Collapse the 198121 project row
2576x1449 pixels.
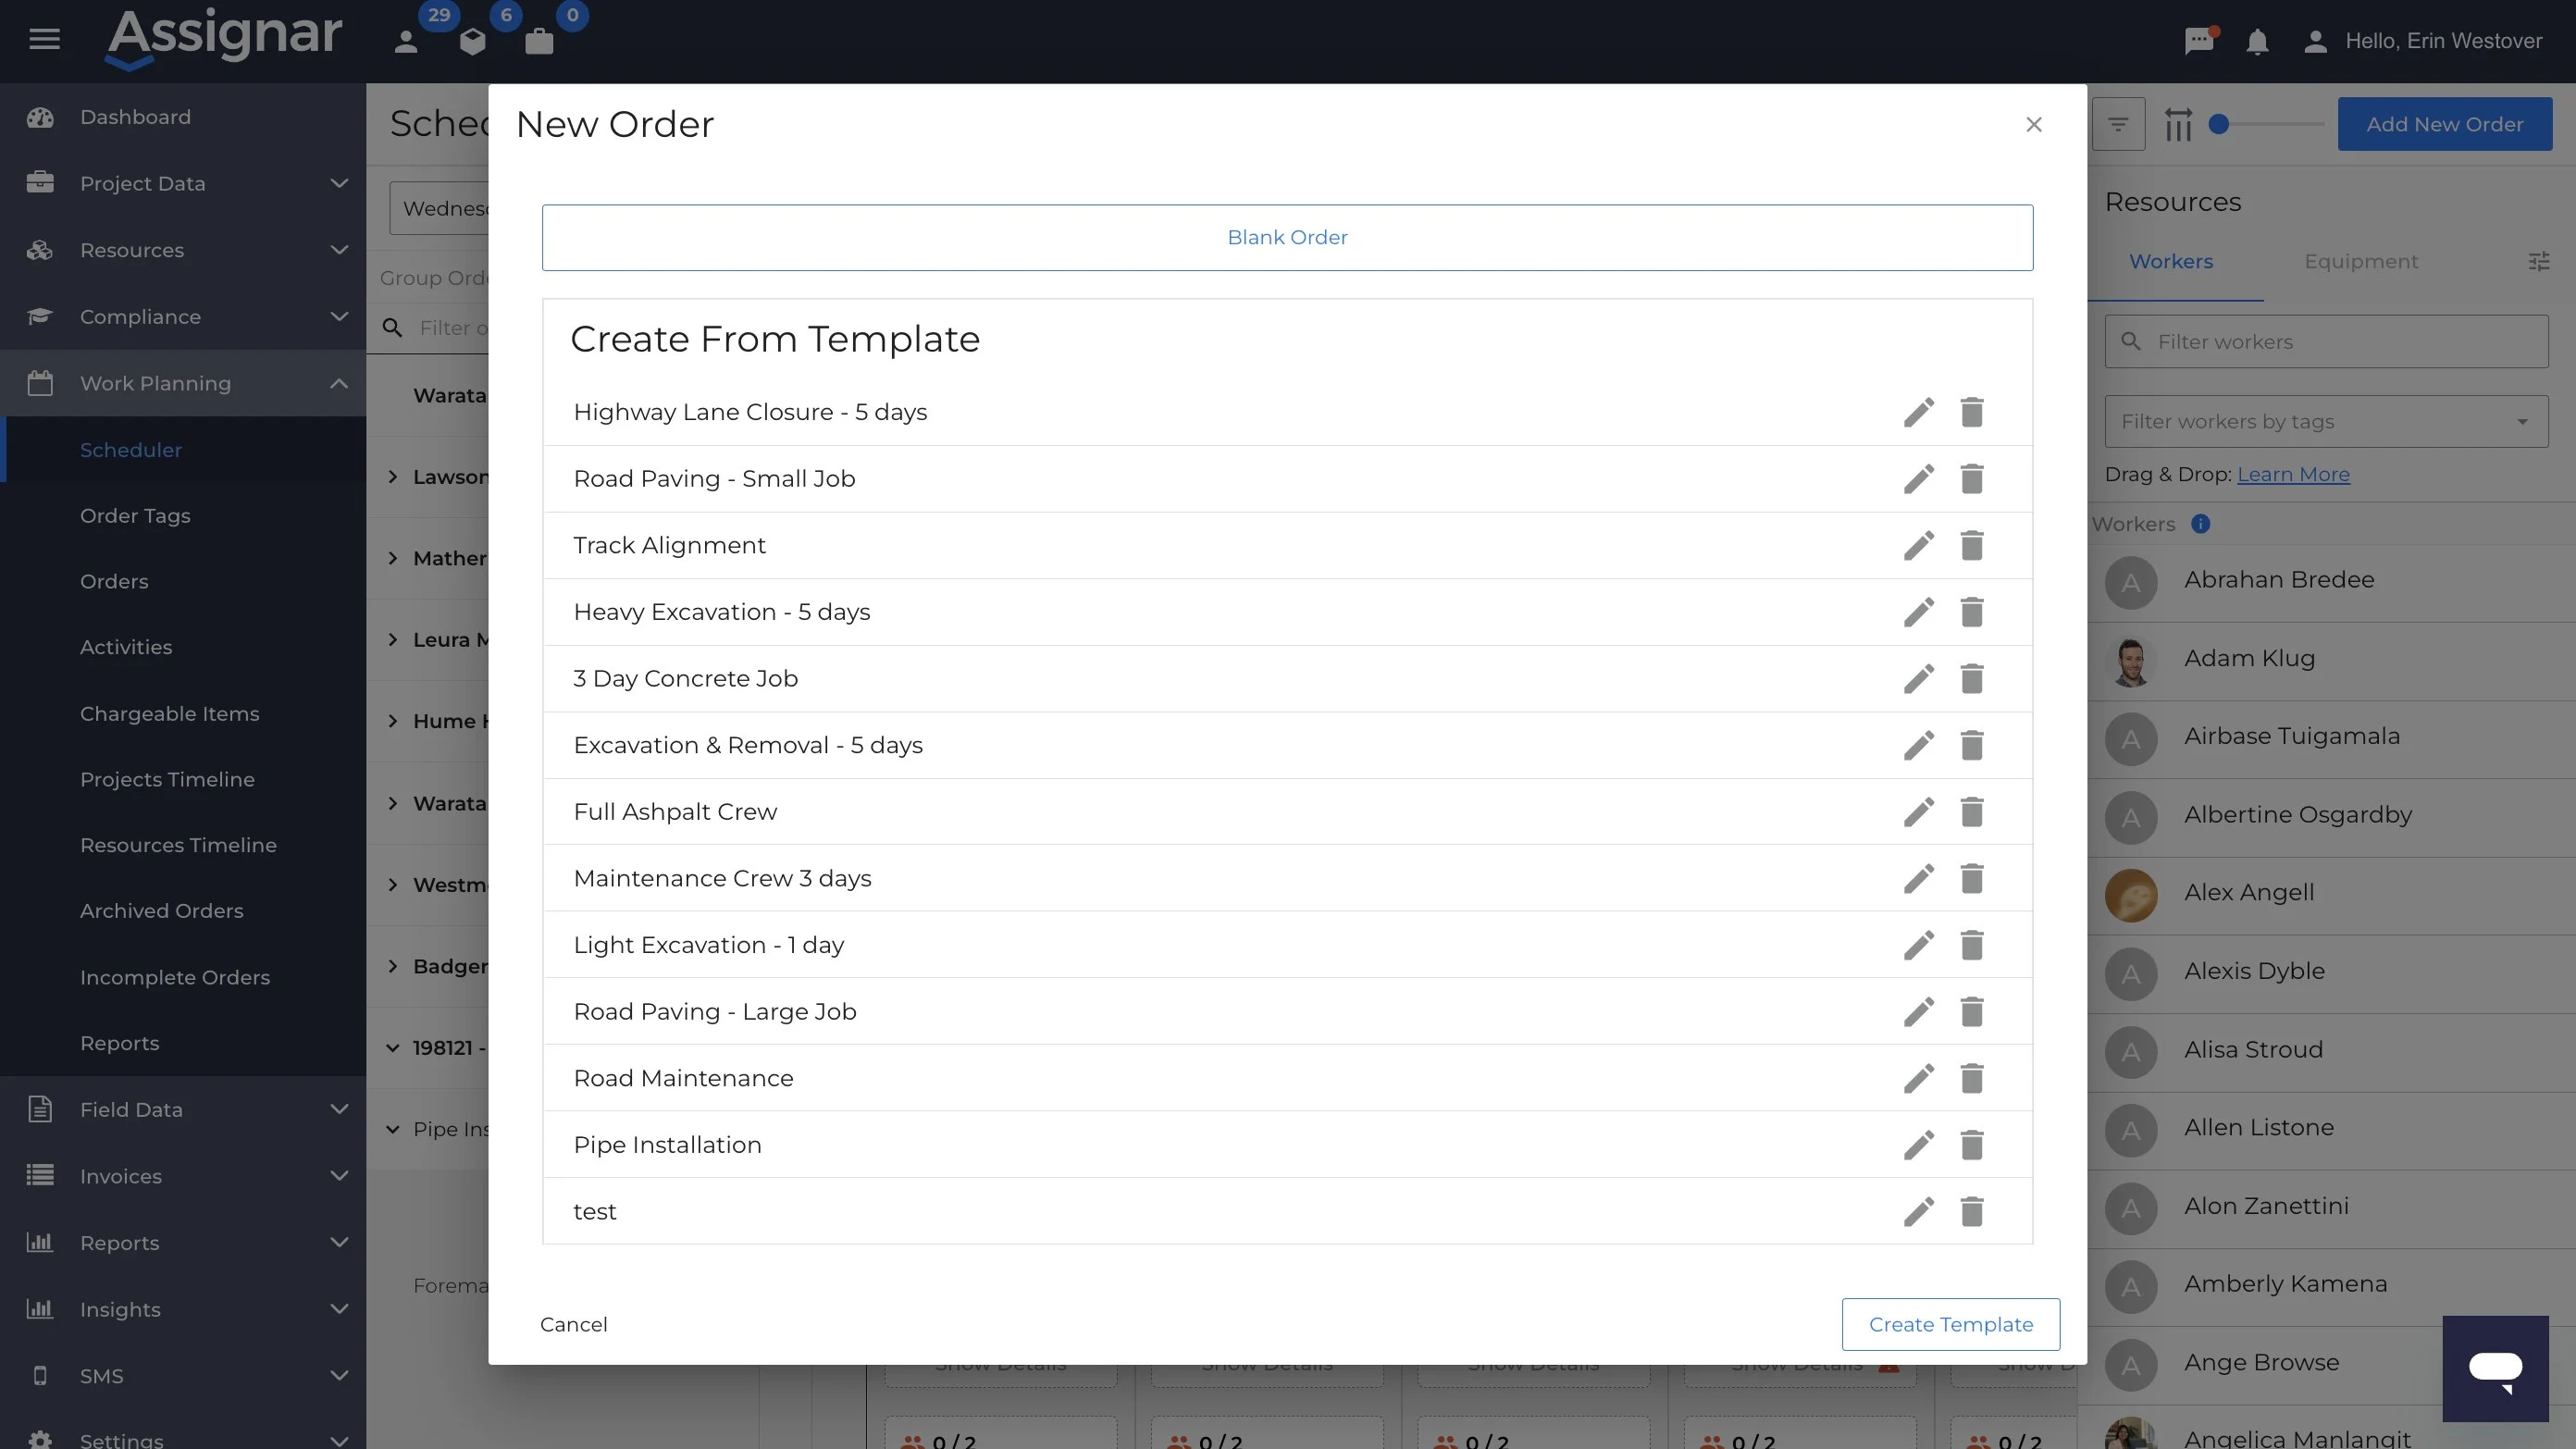392,1048
